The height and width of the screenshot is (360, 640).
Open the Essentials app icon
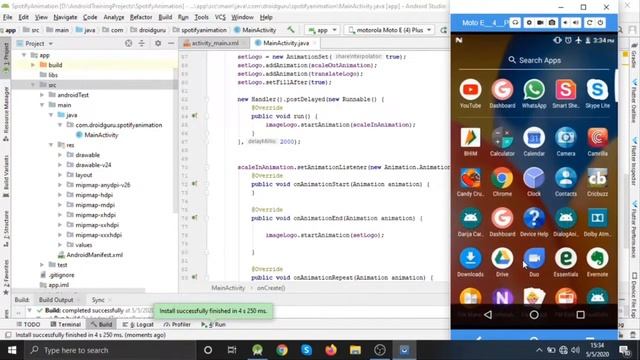566,258
